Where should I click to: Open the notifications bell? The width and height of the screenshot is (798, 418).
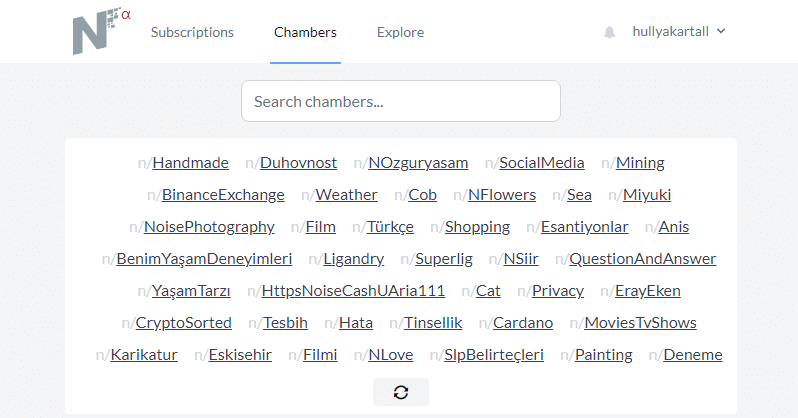[609, 32]
